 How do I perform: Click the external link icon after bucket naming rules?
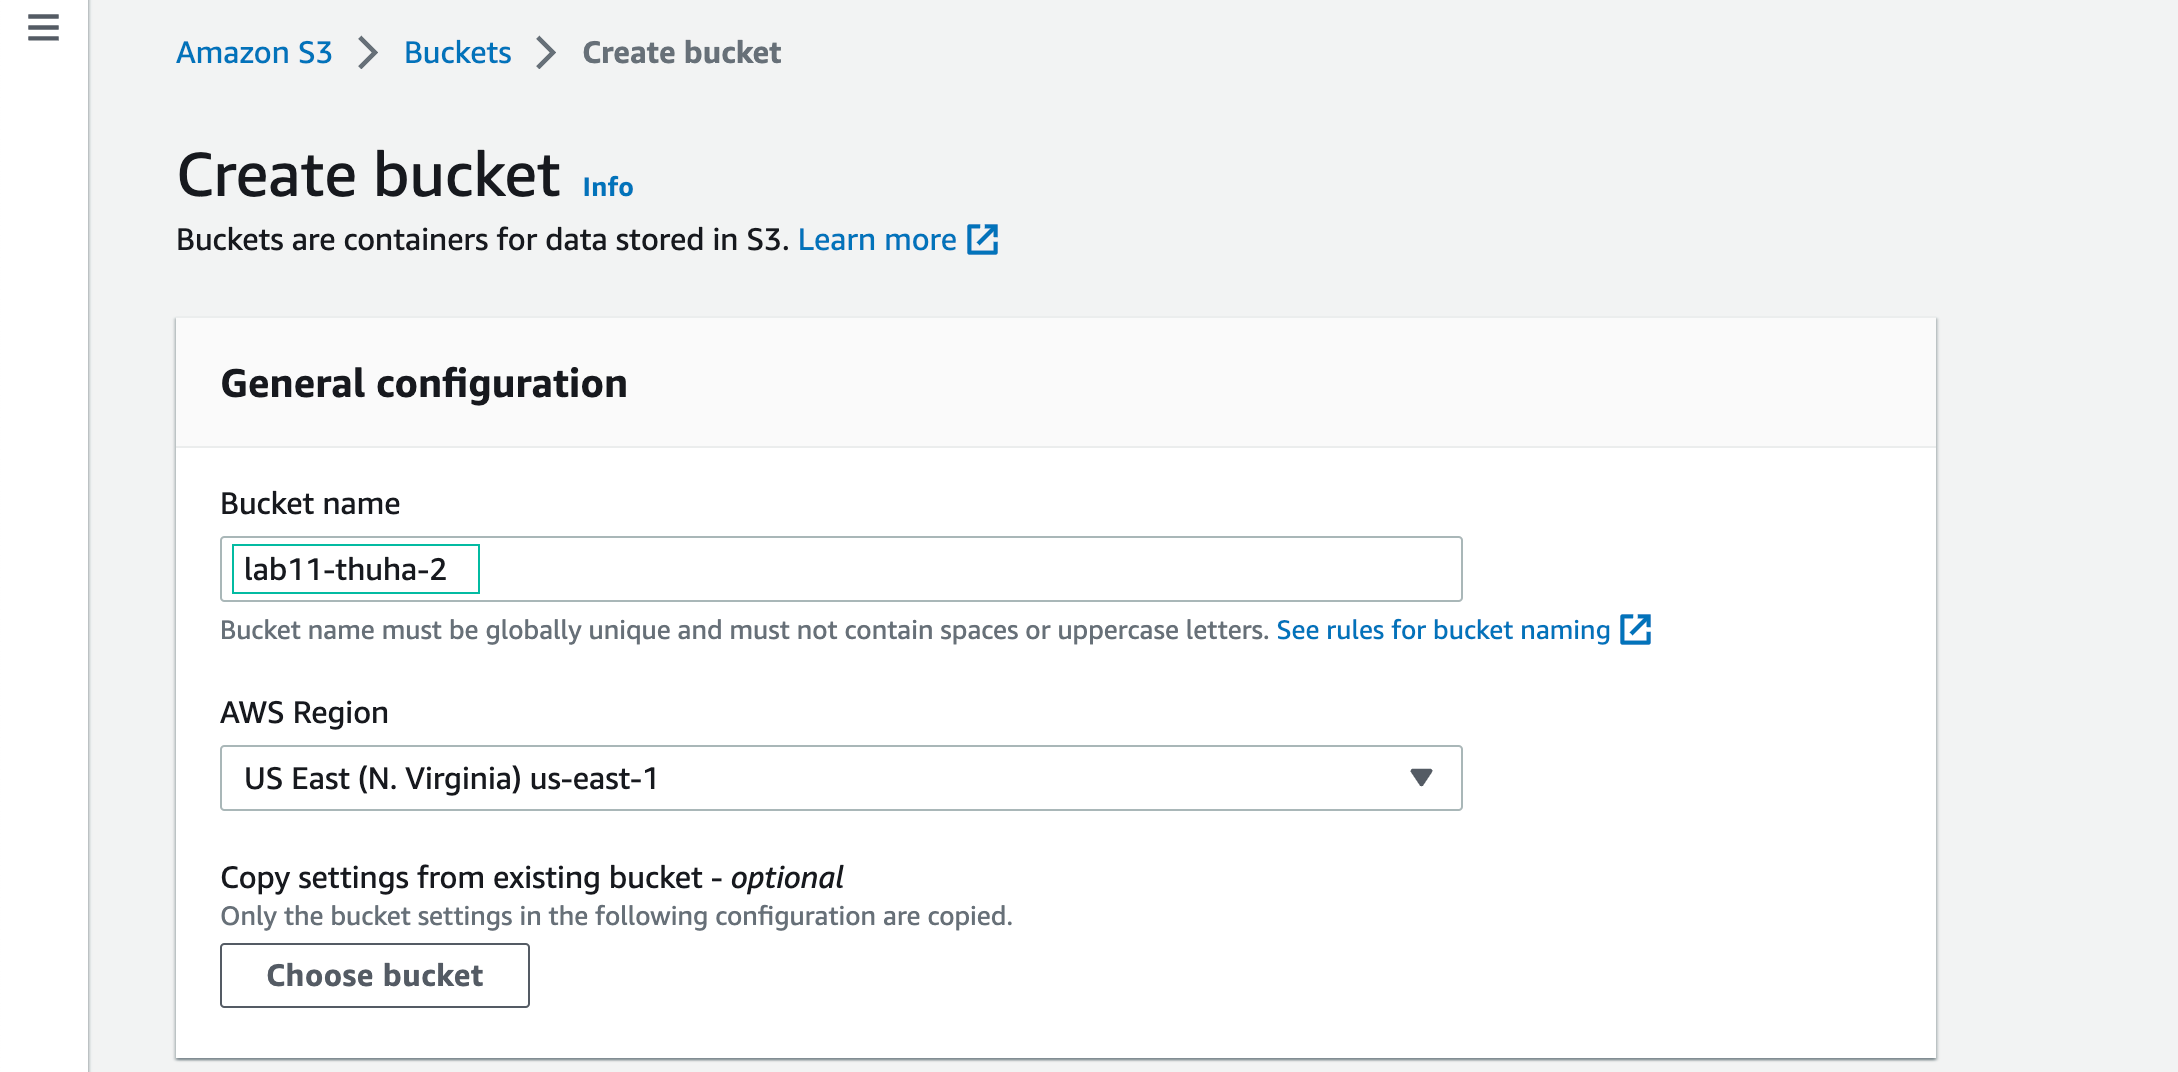click(x=1637, y=630)
